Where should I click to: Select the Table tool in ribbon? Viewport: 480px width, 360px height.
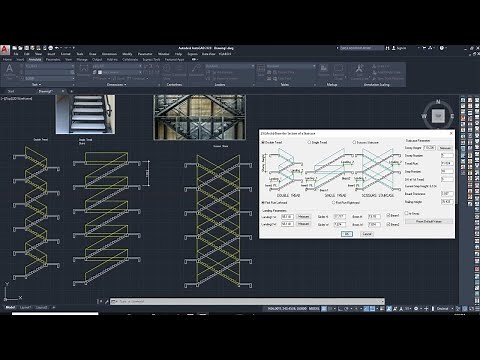[261, 71]
